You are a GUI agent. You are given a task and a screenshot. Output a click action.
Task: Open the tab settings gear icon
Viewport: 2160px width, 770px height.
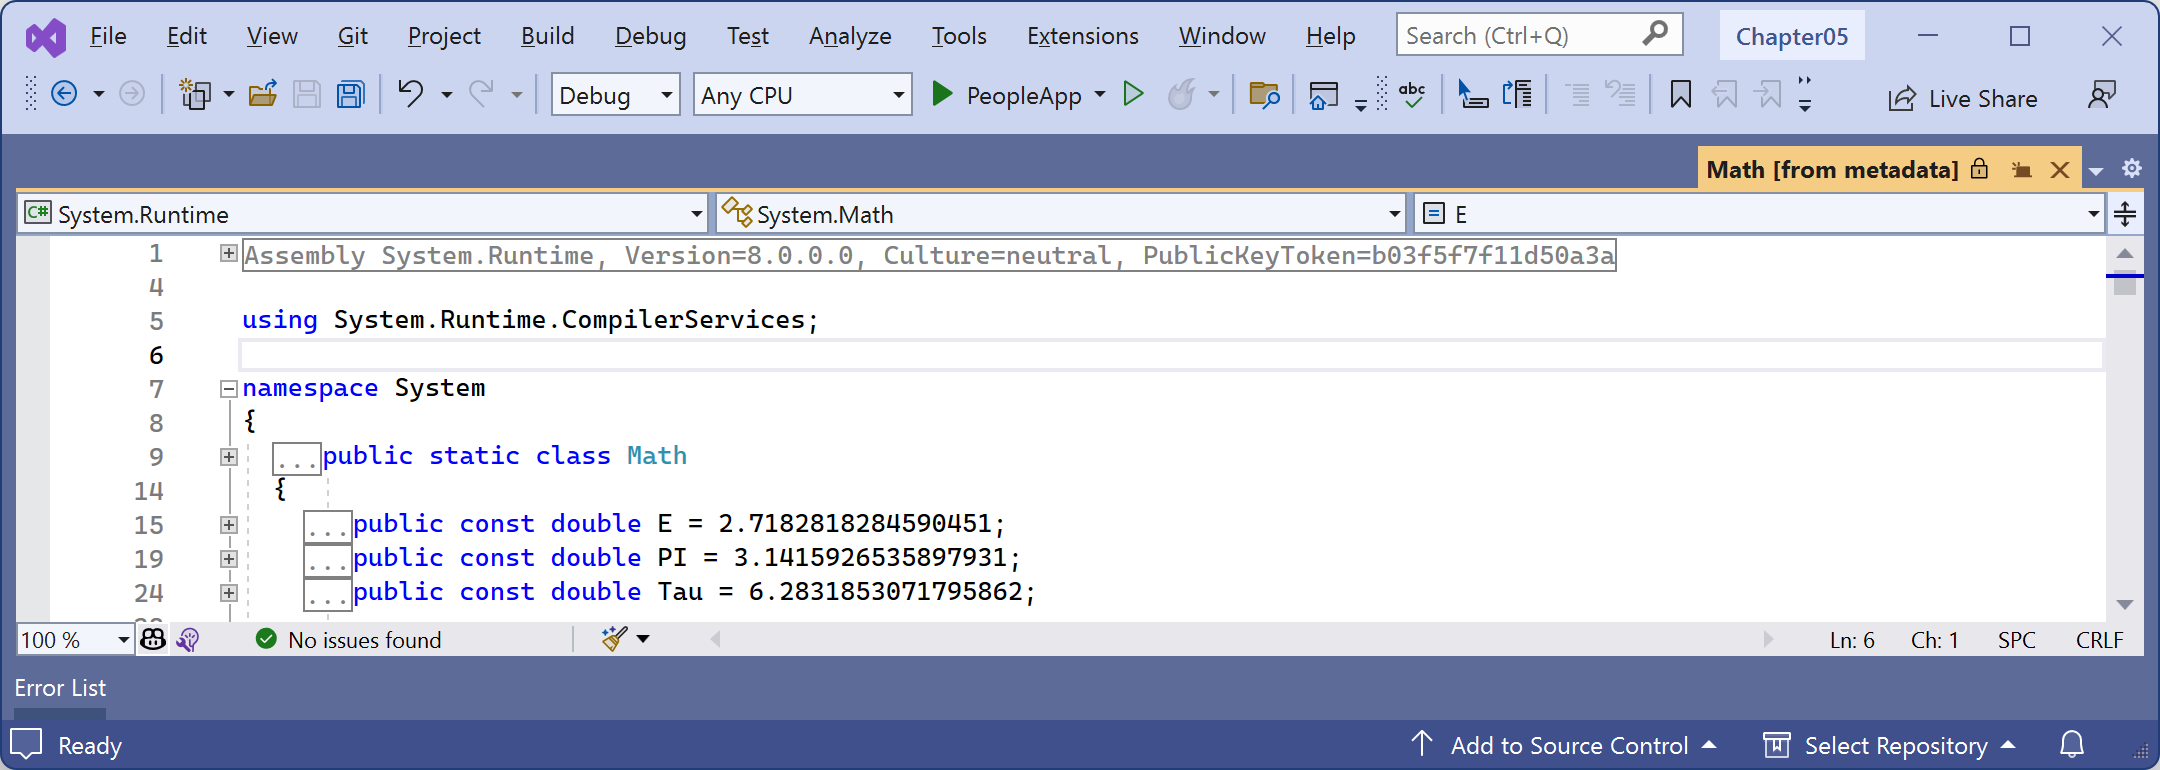tap(2132, 168)
